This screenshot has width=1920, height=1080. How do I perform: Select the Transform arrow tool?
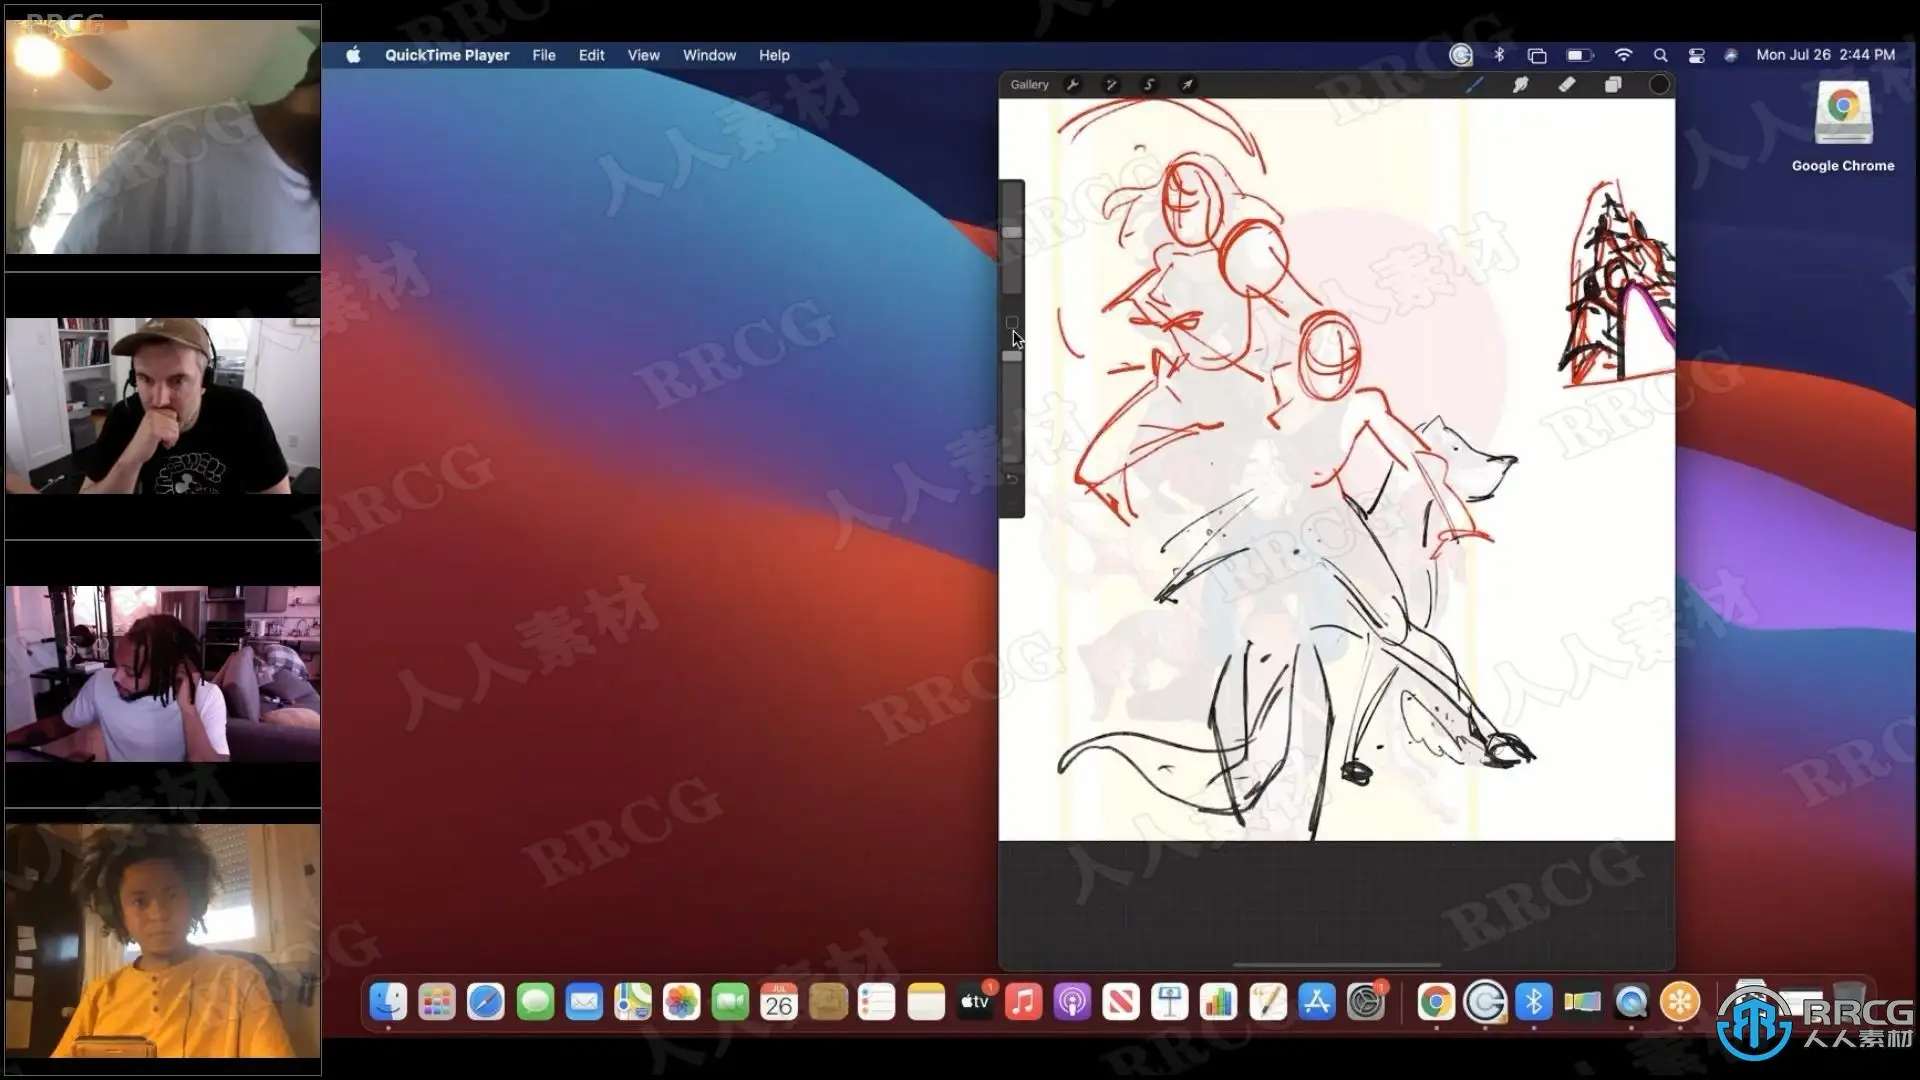1187,85
